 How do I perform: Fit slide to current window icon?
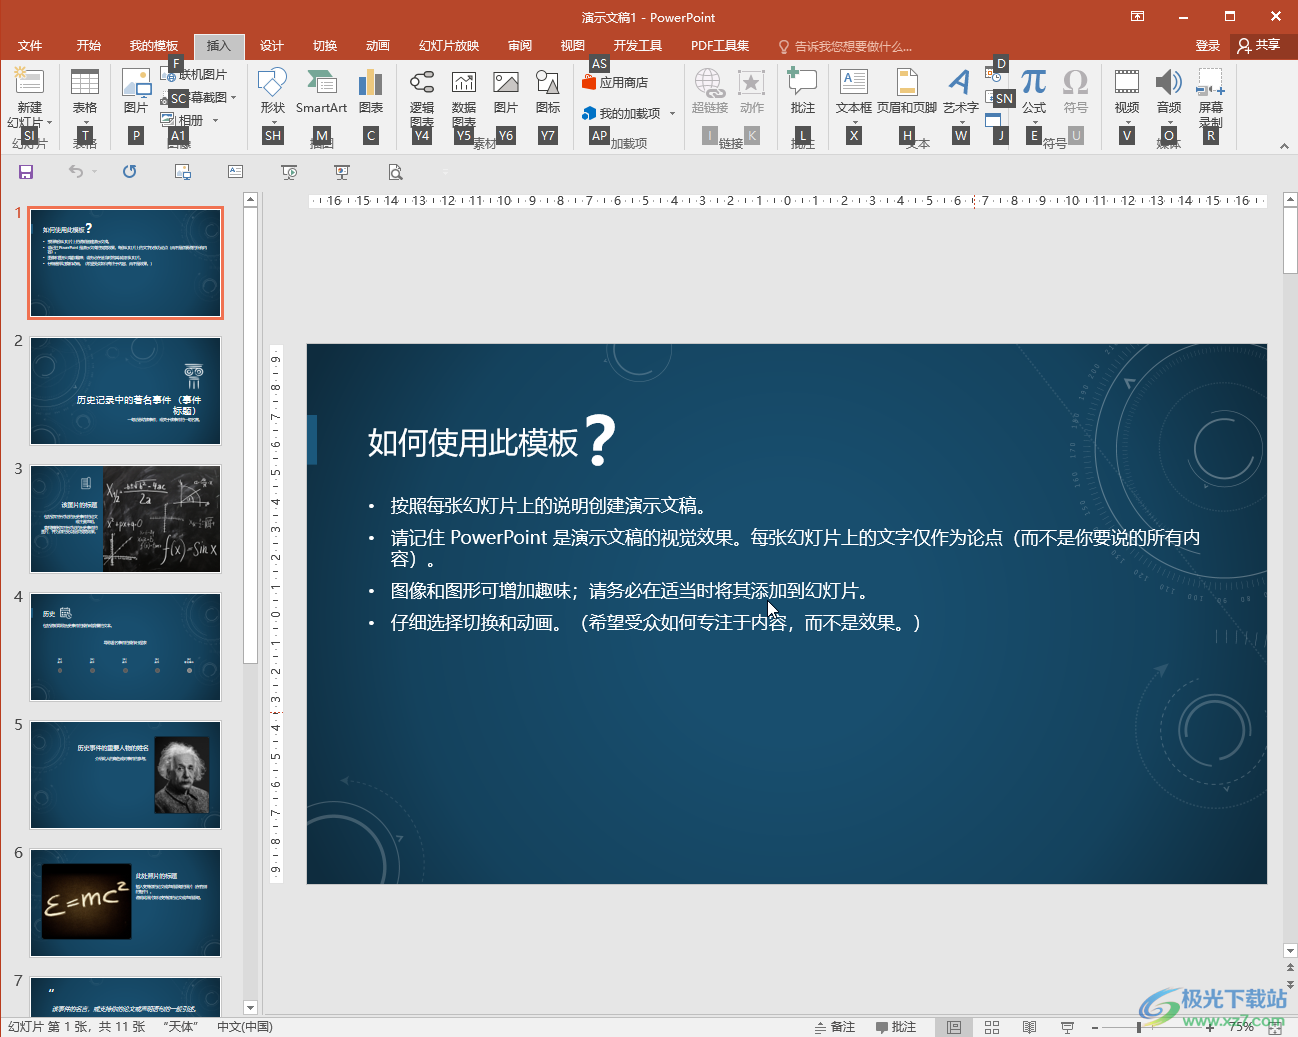click(x=1275, y=1027)
